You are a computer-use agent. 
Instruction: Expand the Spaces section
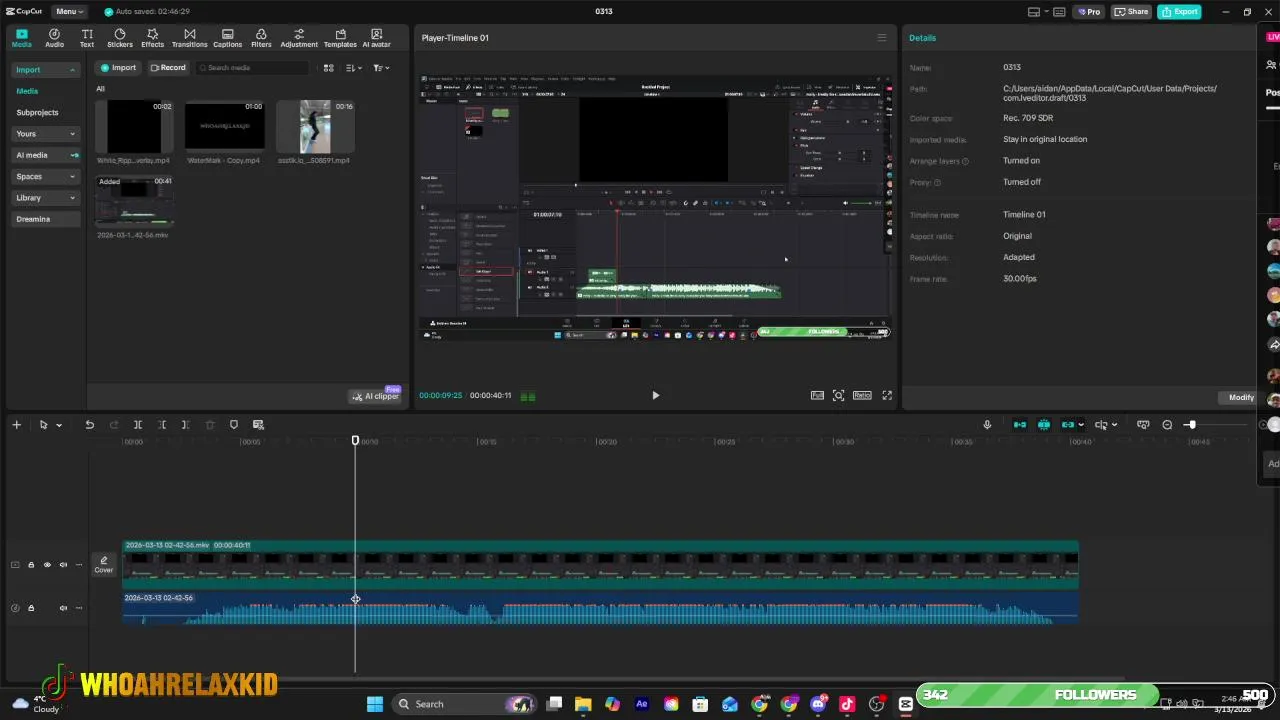coord(72,177)
